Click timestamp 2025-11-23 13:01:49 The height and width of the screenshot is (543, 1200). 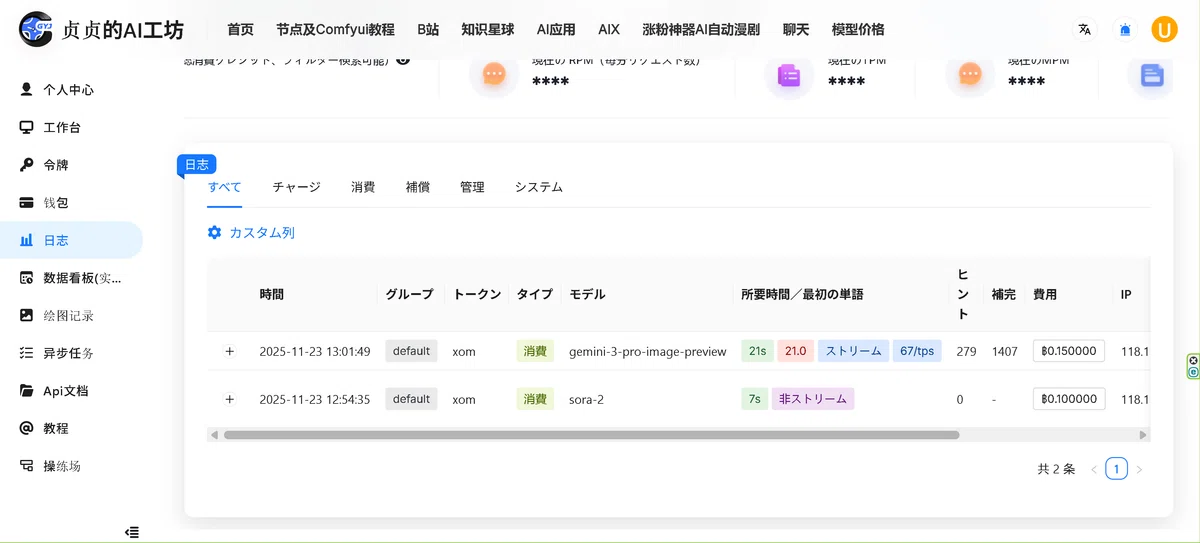(315, 352)
